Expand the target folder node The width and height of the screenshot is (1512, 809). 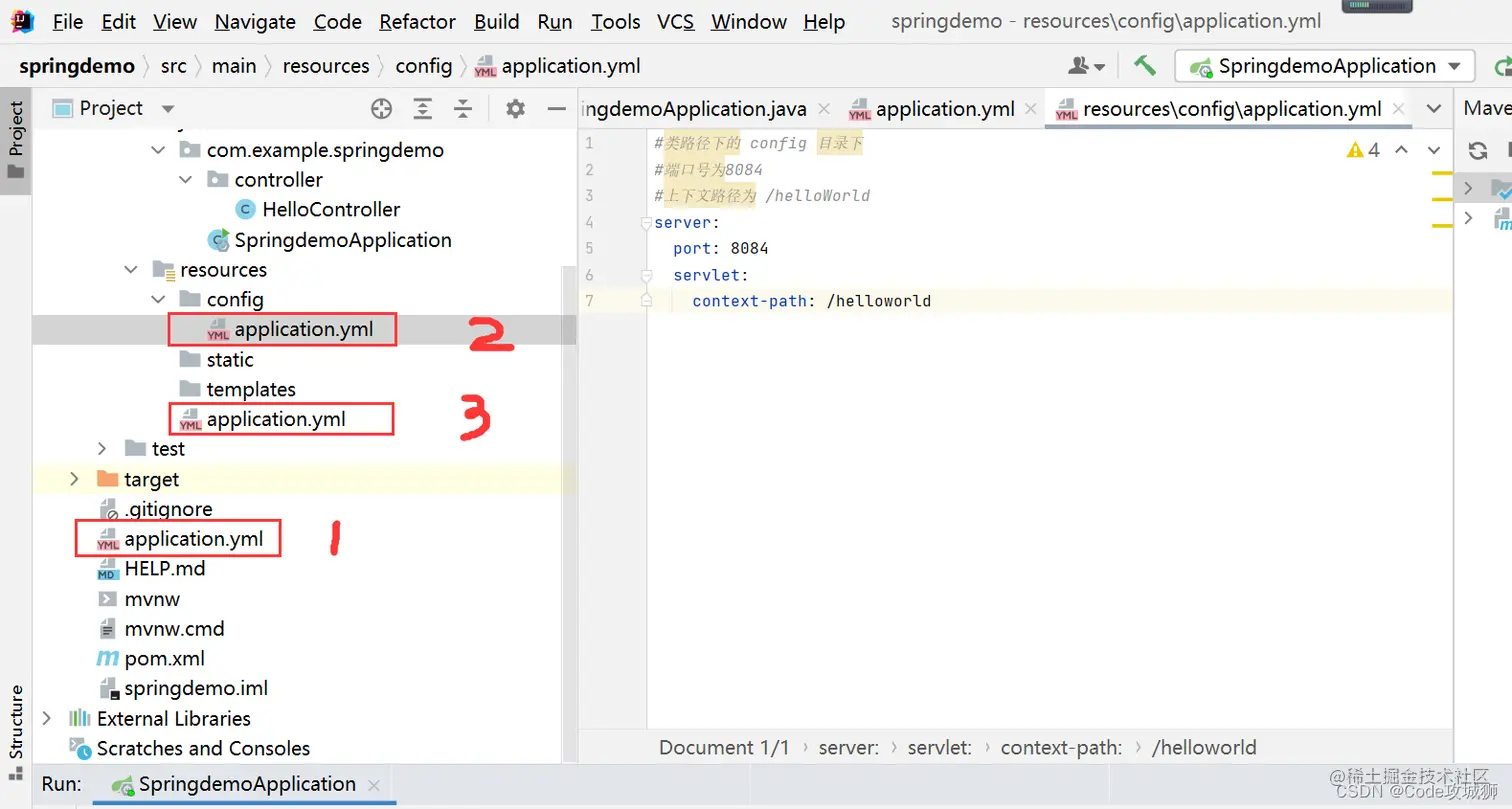pos(74,480)
